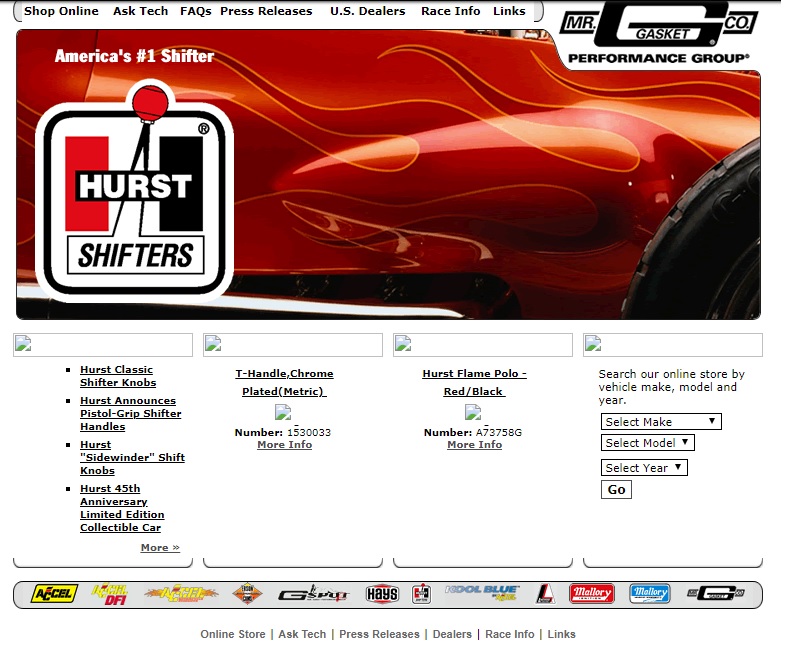Go to U.S. Dealers menu item
This screenshot has width=800, height=655.
367,11
